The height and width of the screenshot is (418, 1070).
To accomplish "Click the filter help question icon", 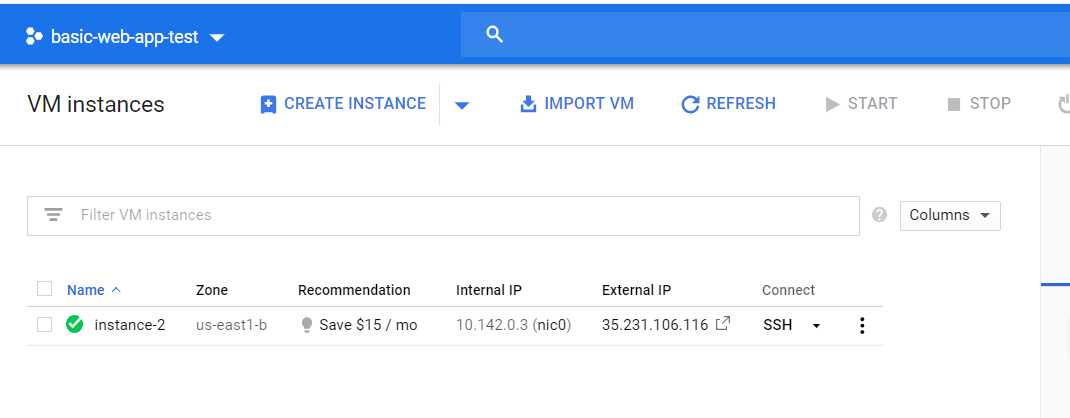I will [x=880, y=215].
